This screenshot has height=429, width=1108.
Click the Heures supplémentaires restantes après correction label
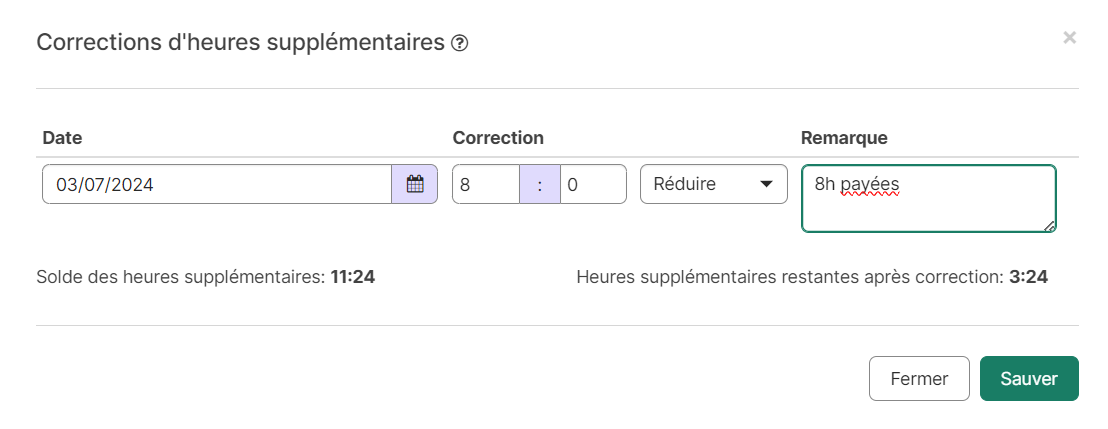click(x=790, y=277)
